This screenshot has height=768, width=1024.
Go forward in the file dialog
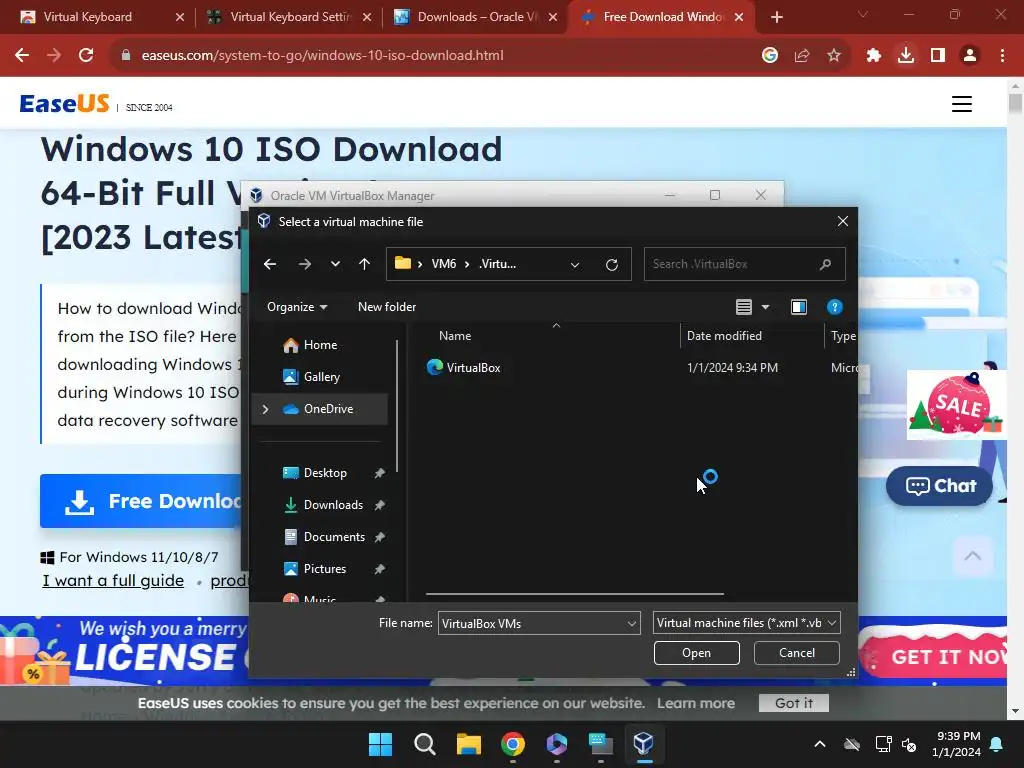[305, 264]
